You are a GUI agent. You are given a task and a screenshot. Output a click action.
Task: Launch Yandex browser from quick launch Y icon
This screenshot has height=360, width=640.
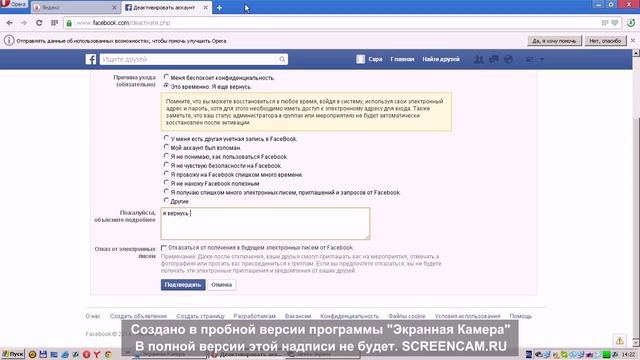[97, 354]
